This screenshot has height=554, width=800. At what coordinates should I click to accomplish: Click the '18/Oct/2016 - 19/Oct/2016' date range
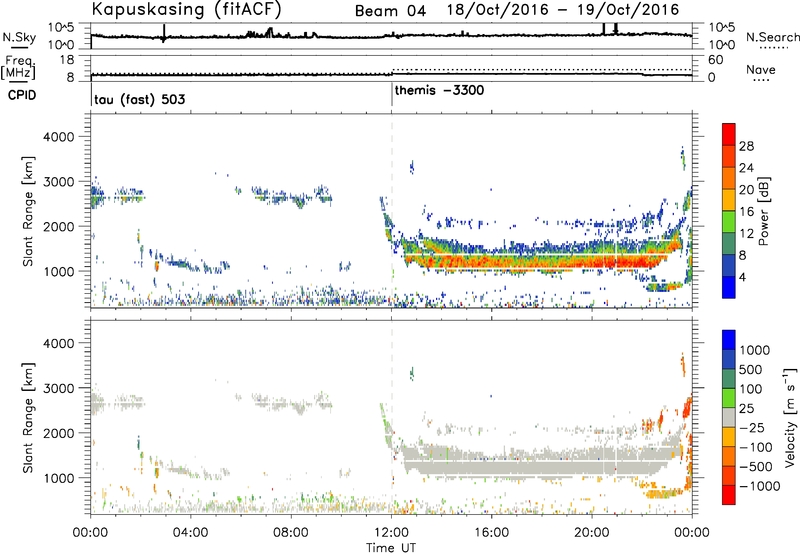click(563, 10)
